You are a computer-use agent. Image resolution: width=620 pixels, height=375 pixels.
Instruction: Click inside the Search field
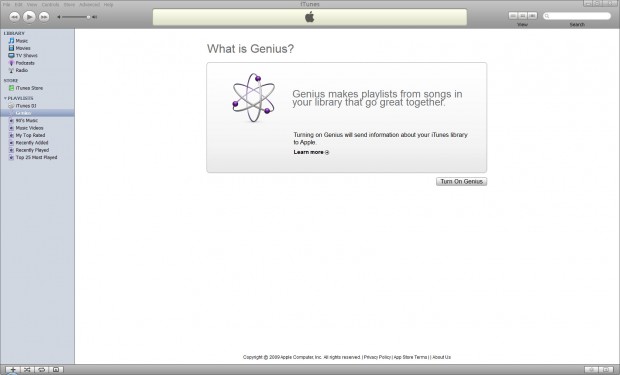[x=577, y=16]
